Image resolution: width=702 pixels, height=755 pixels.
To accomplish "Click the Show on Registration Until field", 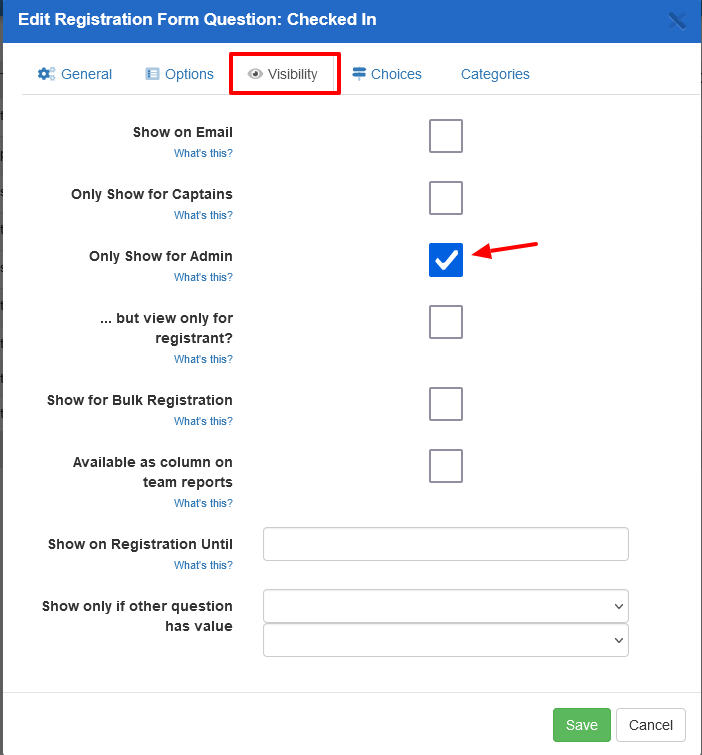I will [x=445, y=544].
